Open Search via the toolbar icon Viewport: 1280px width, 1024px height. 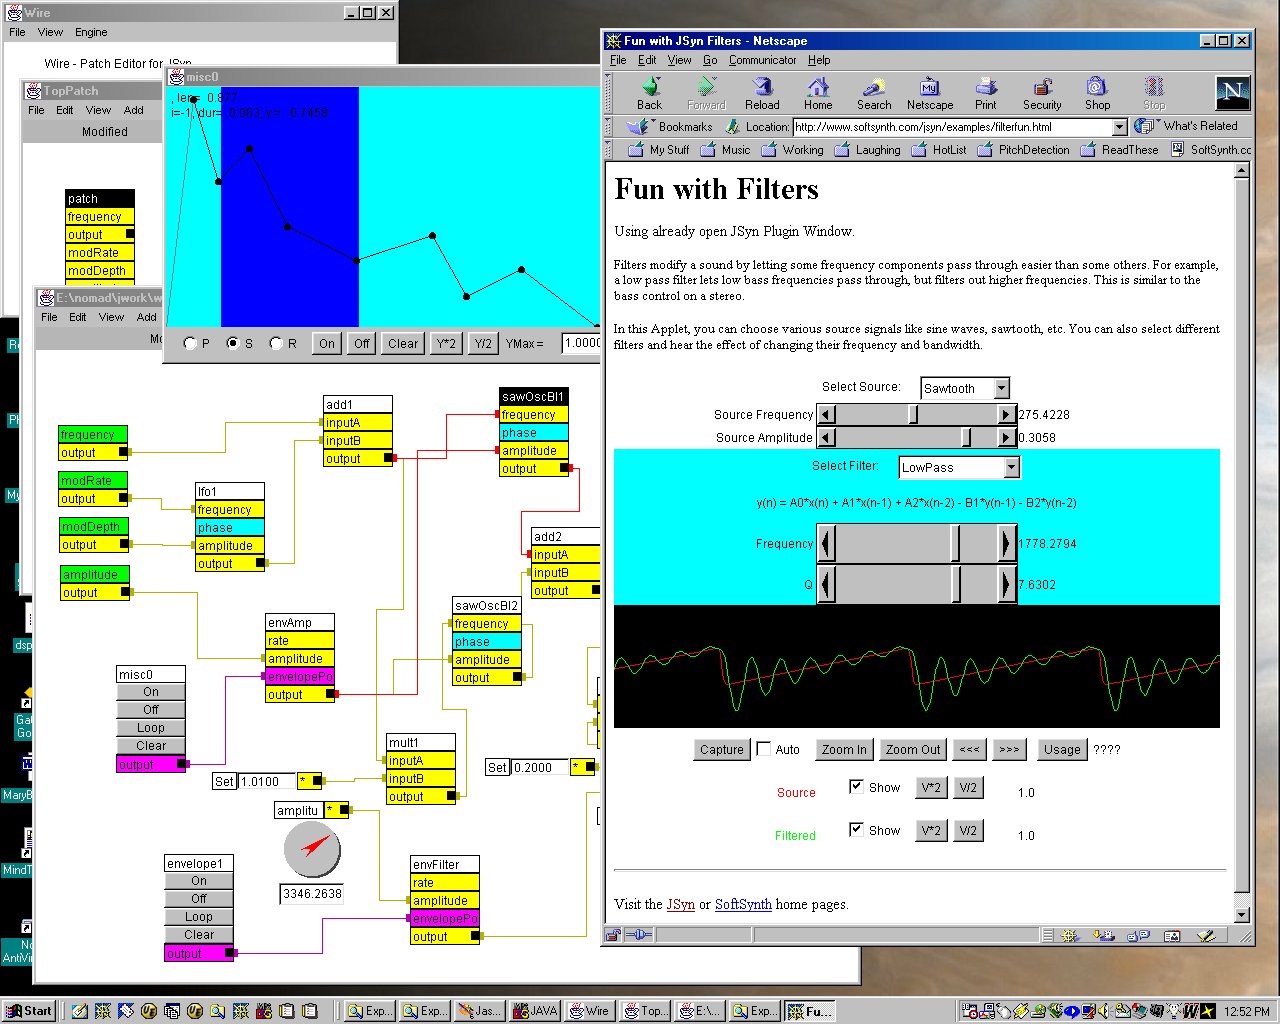873,88
